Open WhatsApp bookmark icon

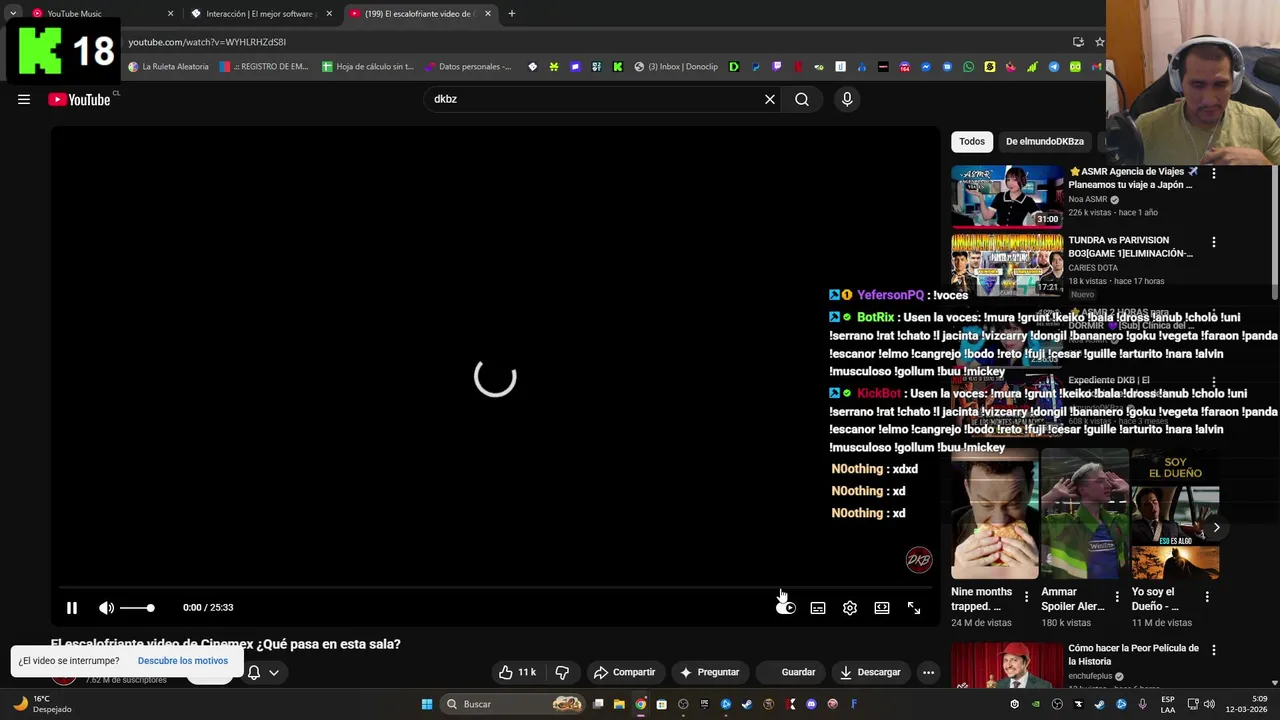968,67
